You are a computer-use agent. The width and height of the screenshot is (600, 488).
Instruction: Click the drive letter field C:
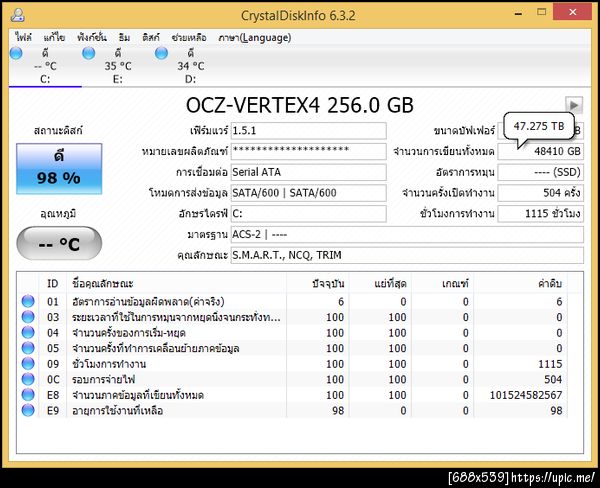(308, 214)
